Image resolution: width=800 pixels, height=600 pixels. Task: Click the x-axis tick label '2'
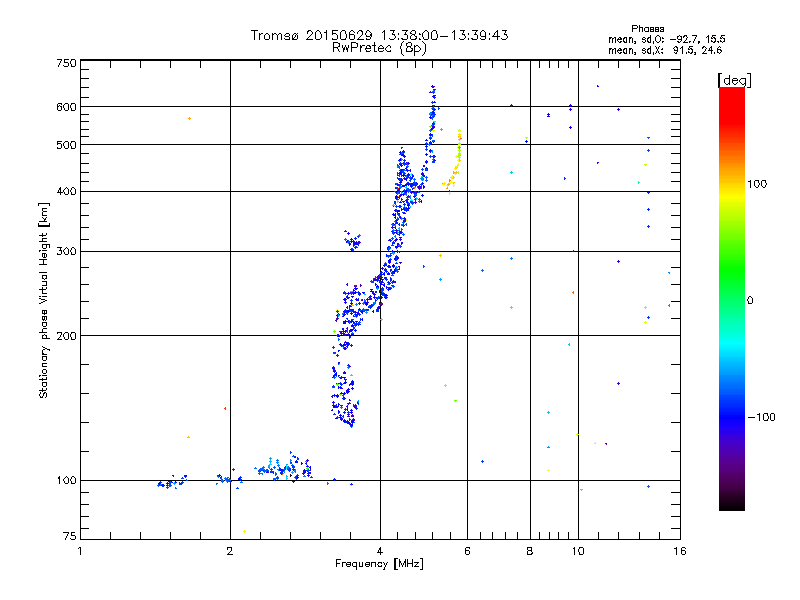[230, 551]
